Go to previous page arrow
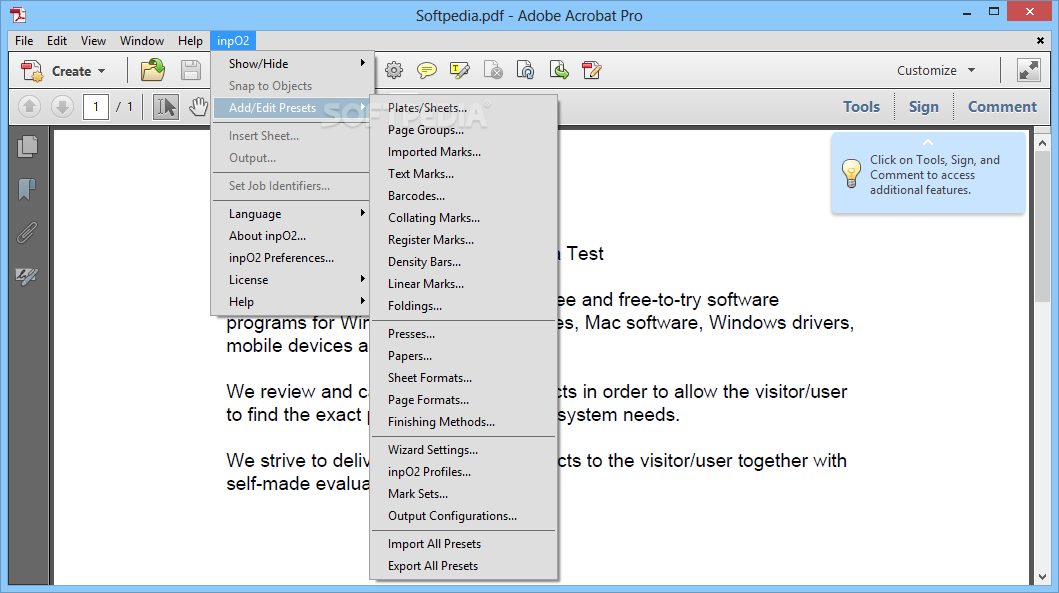Image resolution: width=1059 pixels, height=593 pixels. coord(29,107)
